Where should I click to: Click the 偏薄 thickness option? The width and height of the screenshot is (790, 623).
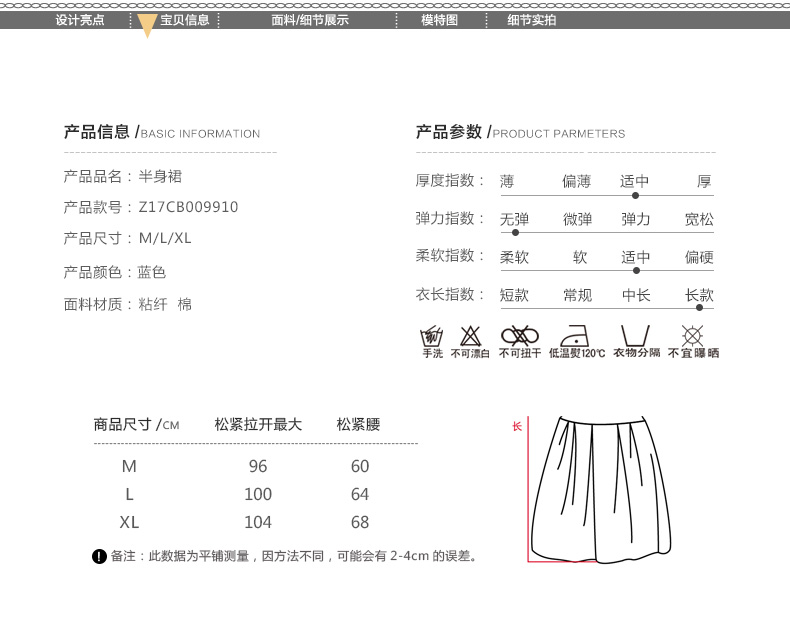coord(576,181)
